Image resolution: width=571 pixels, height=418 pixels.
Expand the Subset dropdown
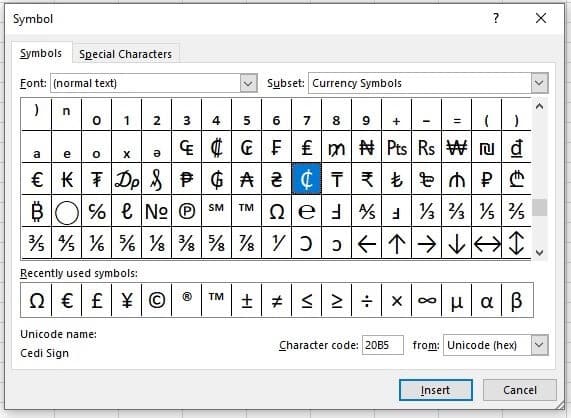coord(539,83)
